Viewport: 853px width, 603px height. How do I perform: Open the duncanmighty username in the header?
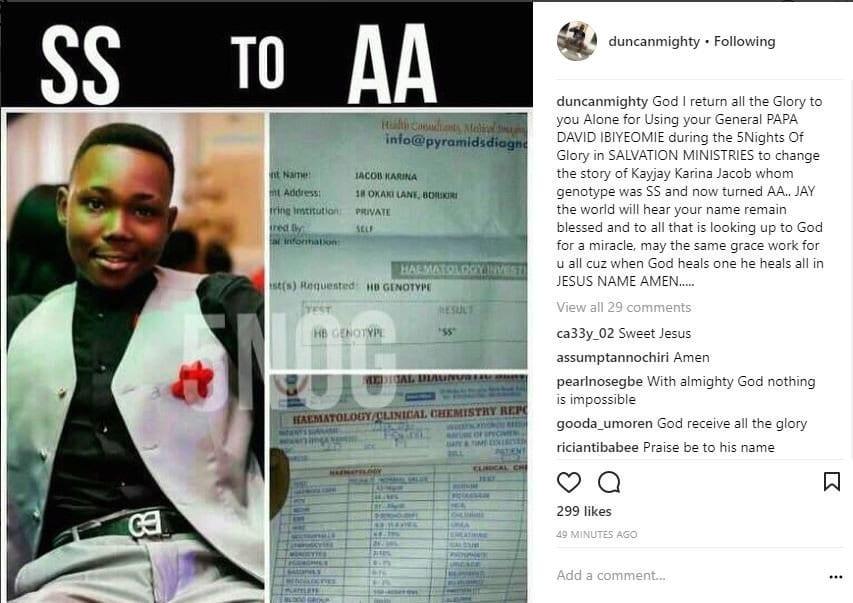tap(654, 41)
